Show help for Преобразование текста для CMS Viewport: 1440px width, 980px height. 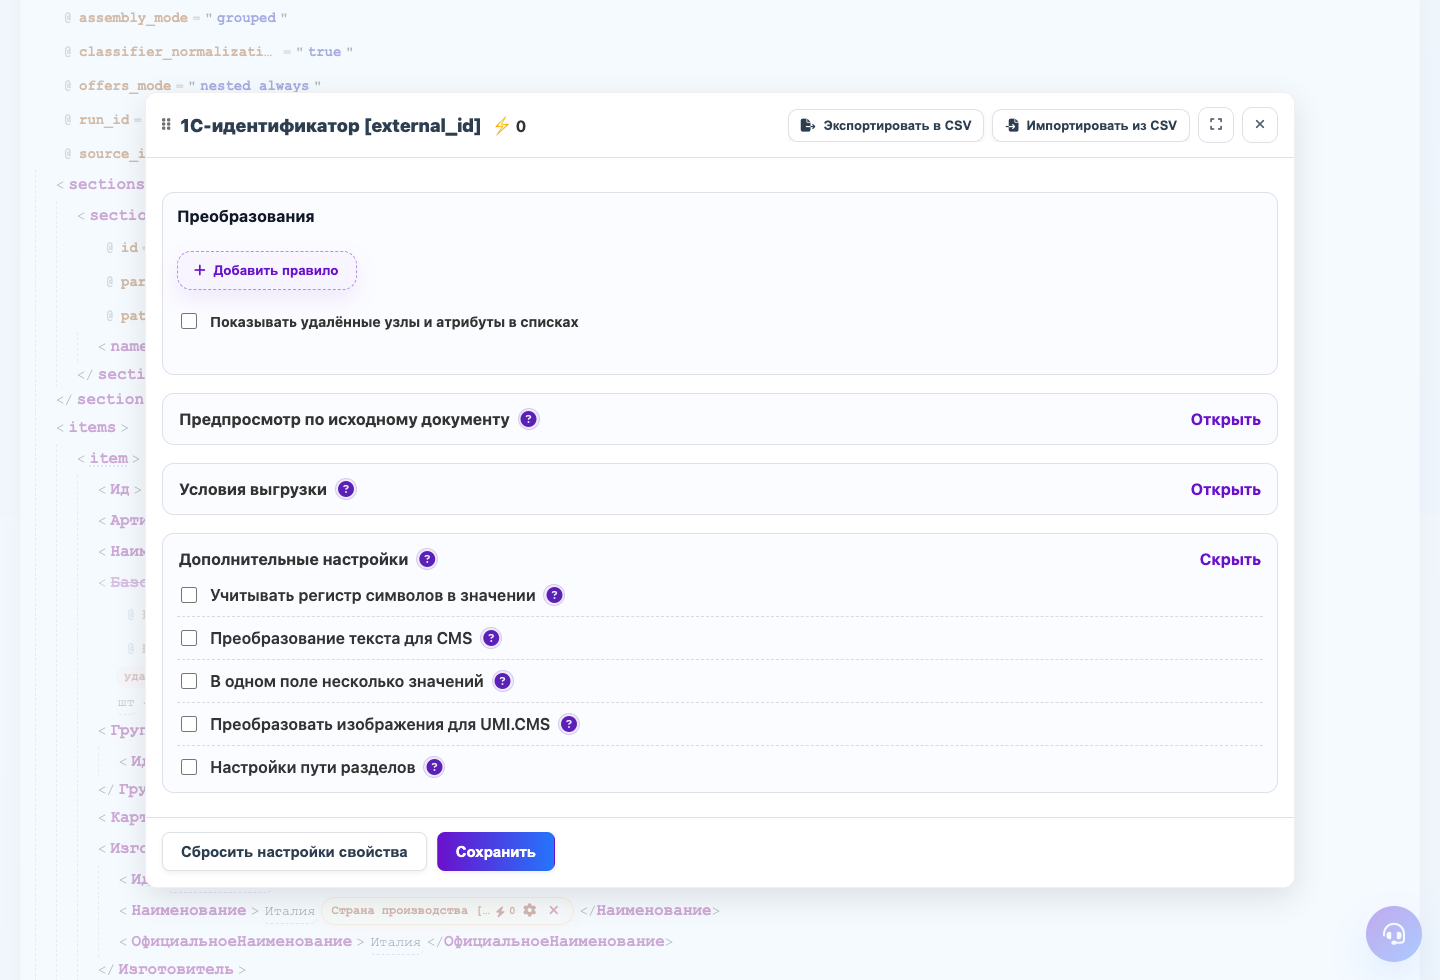491,638
